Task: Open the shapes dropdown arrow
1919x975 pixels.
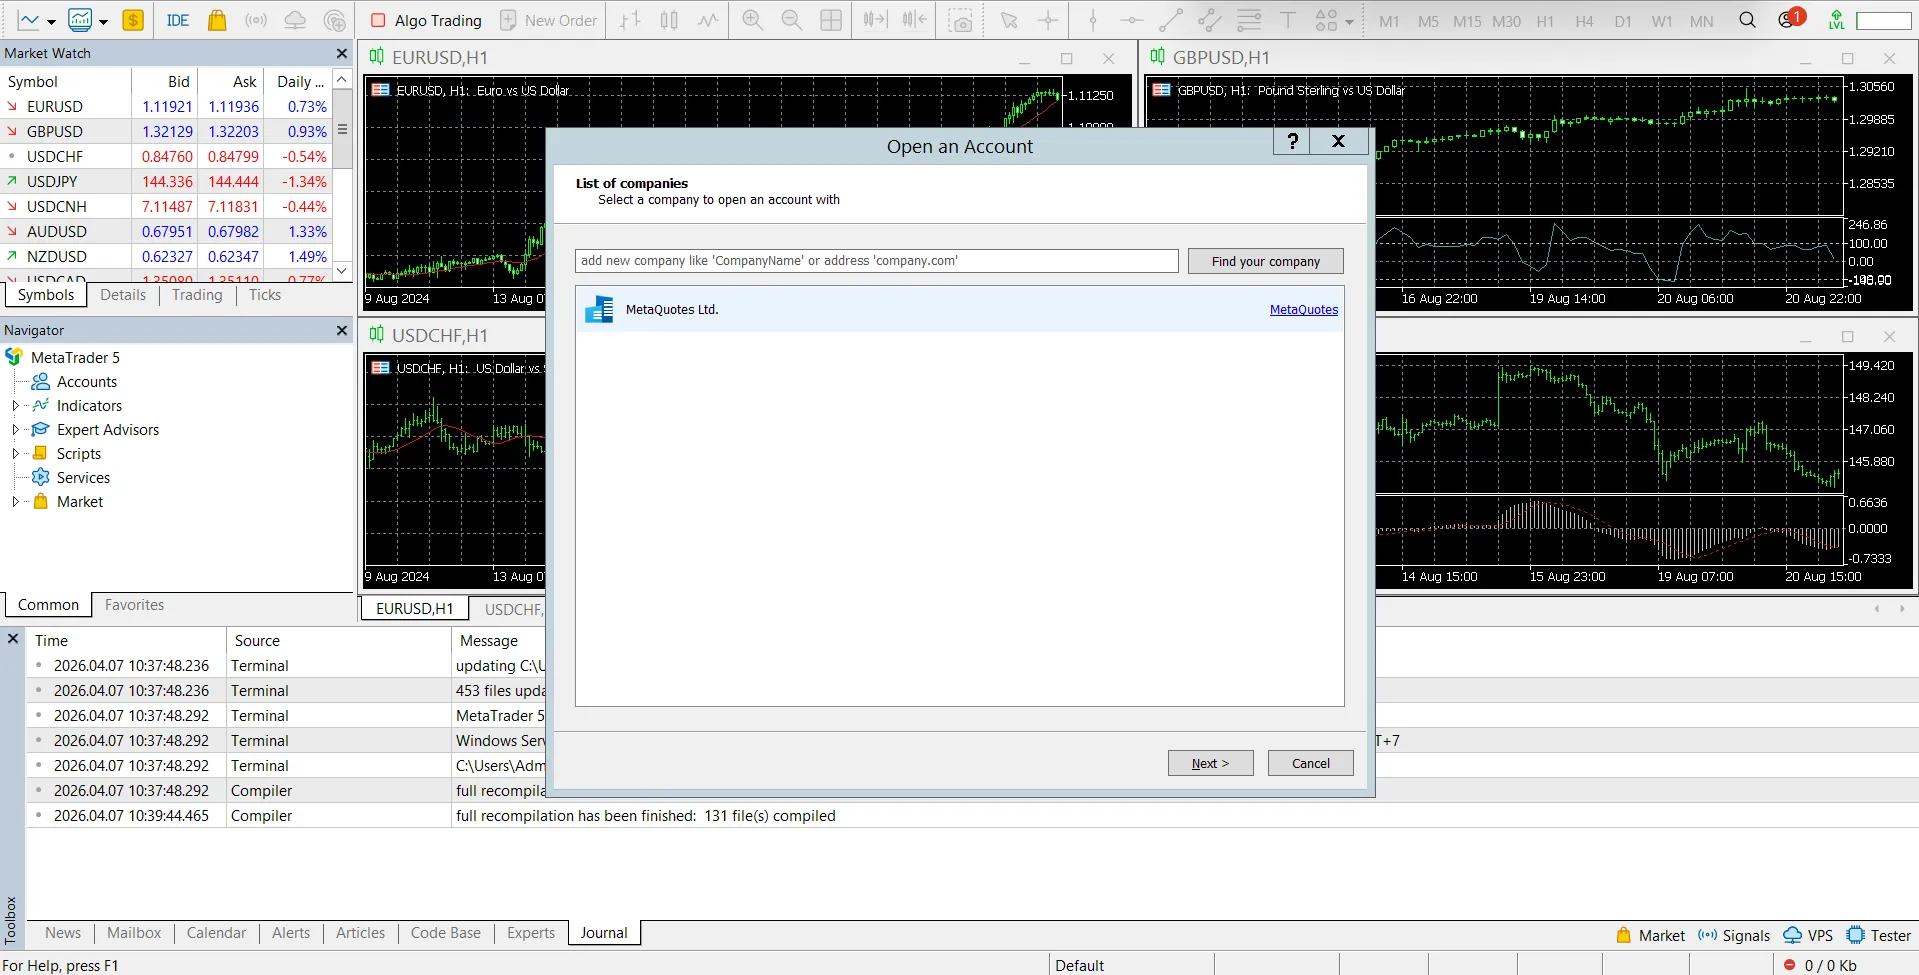Action: [x=1350, y=20]
